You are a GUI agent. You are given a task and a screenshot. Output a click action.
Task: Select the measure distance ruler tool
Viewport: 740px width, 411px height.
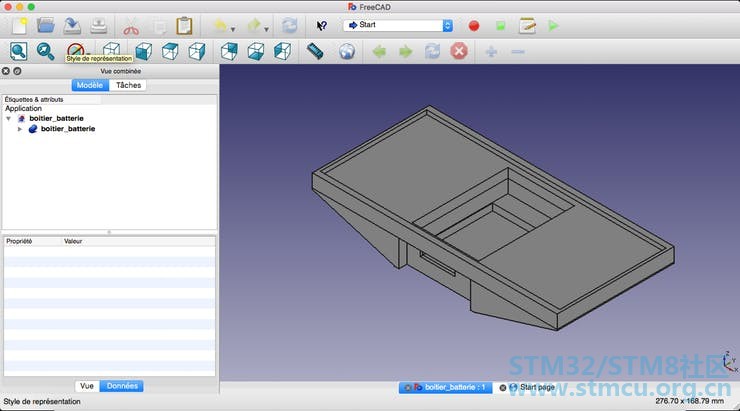click(315, 51)
